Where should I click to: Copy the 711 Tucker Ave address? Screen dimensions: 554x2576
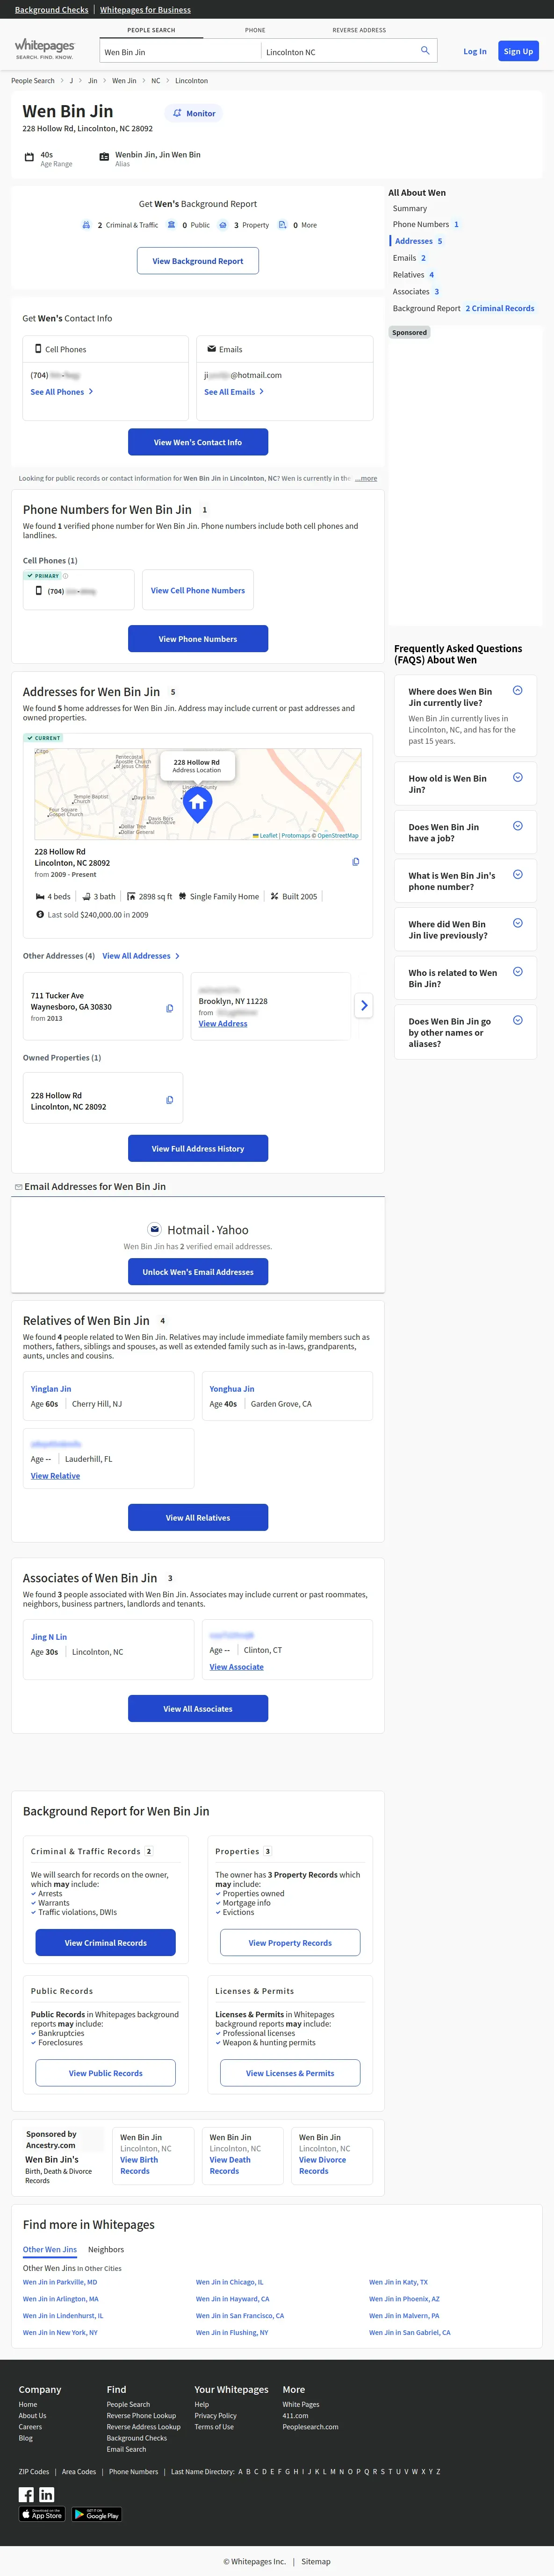pyautogui.click(x=169, y=1008)
